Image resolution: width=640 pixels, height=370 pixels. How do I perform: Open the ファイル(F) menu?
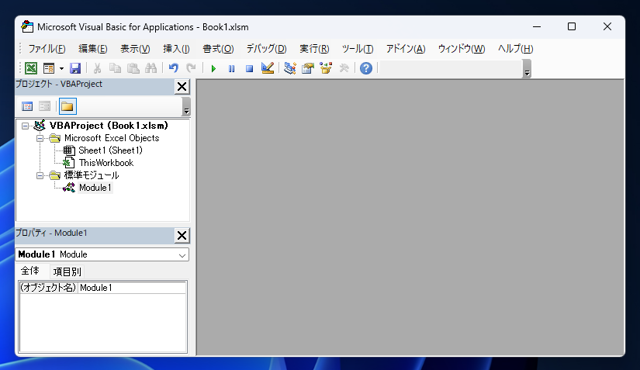(x=47, y=49)
